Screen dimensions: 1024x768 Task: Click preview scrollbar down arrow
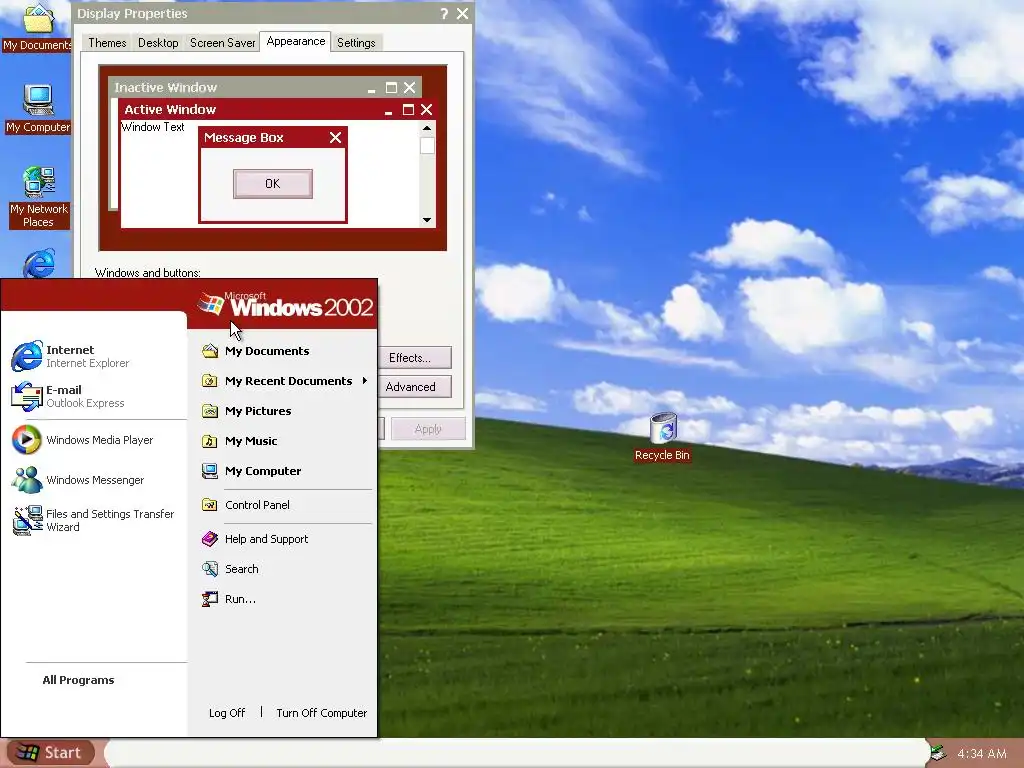point(427,220)
